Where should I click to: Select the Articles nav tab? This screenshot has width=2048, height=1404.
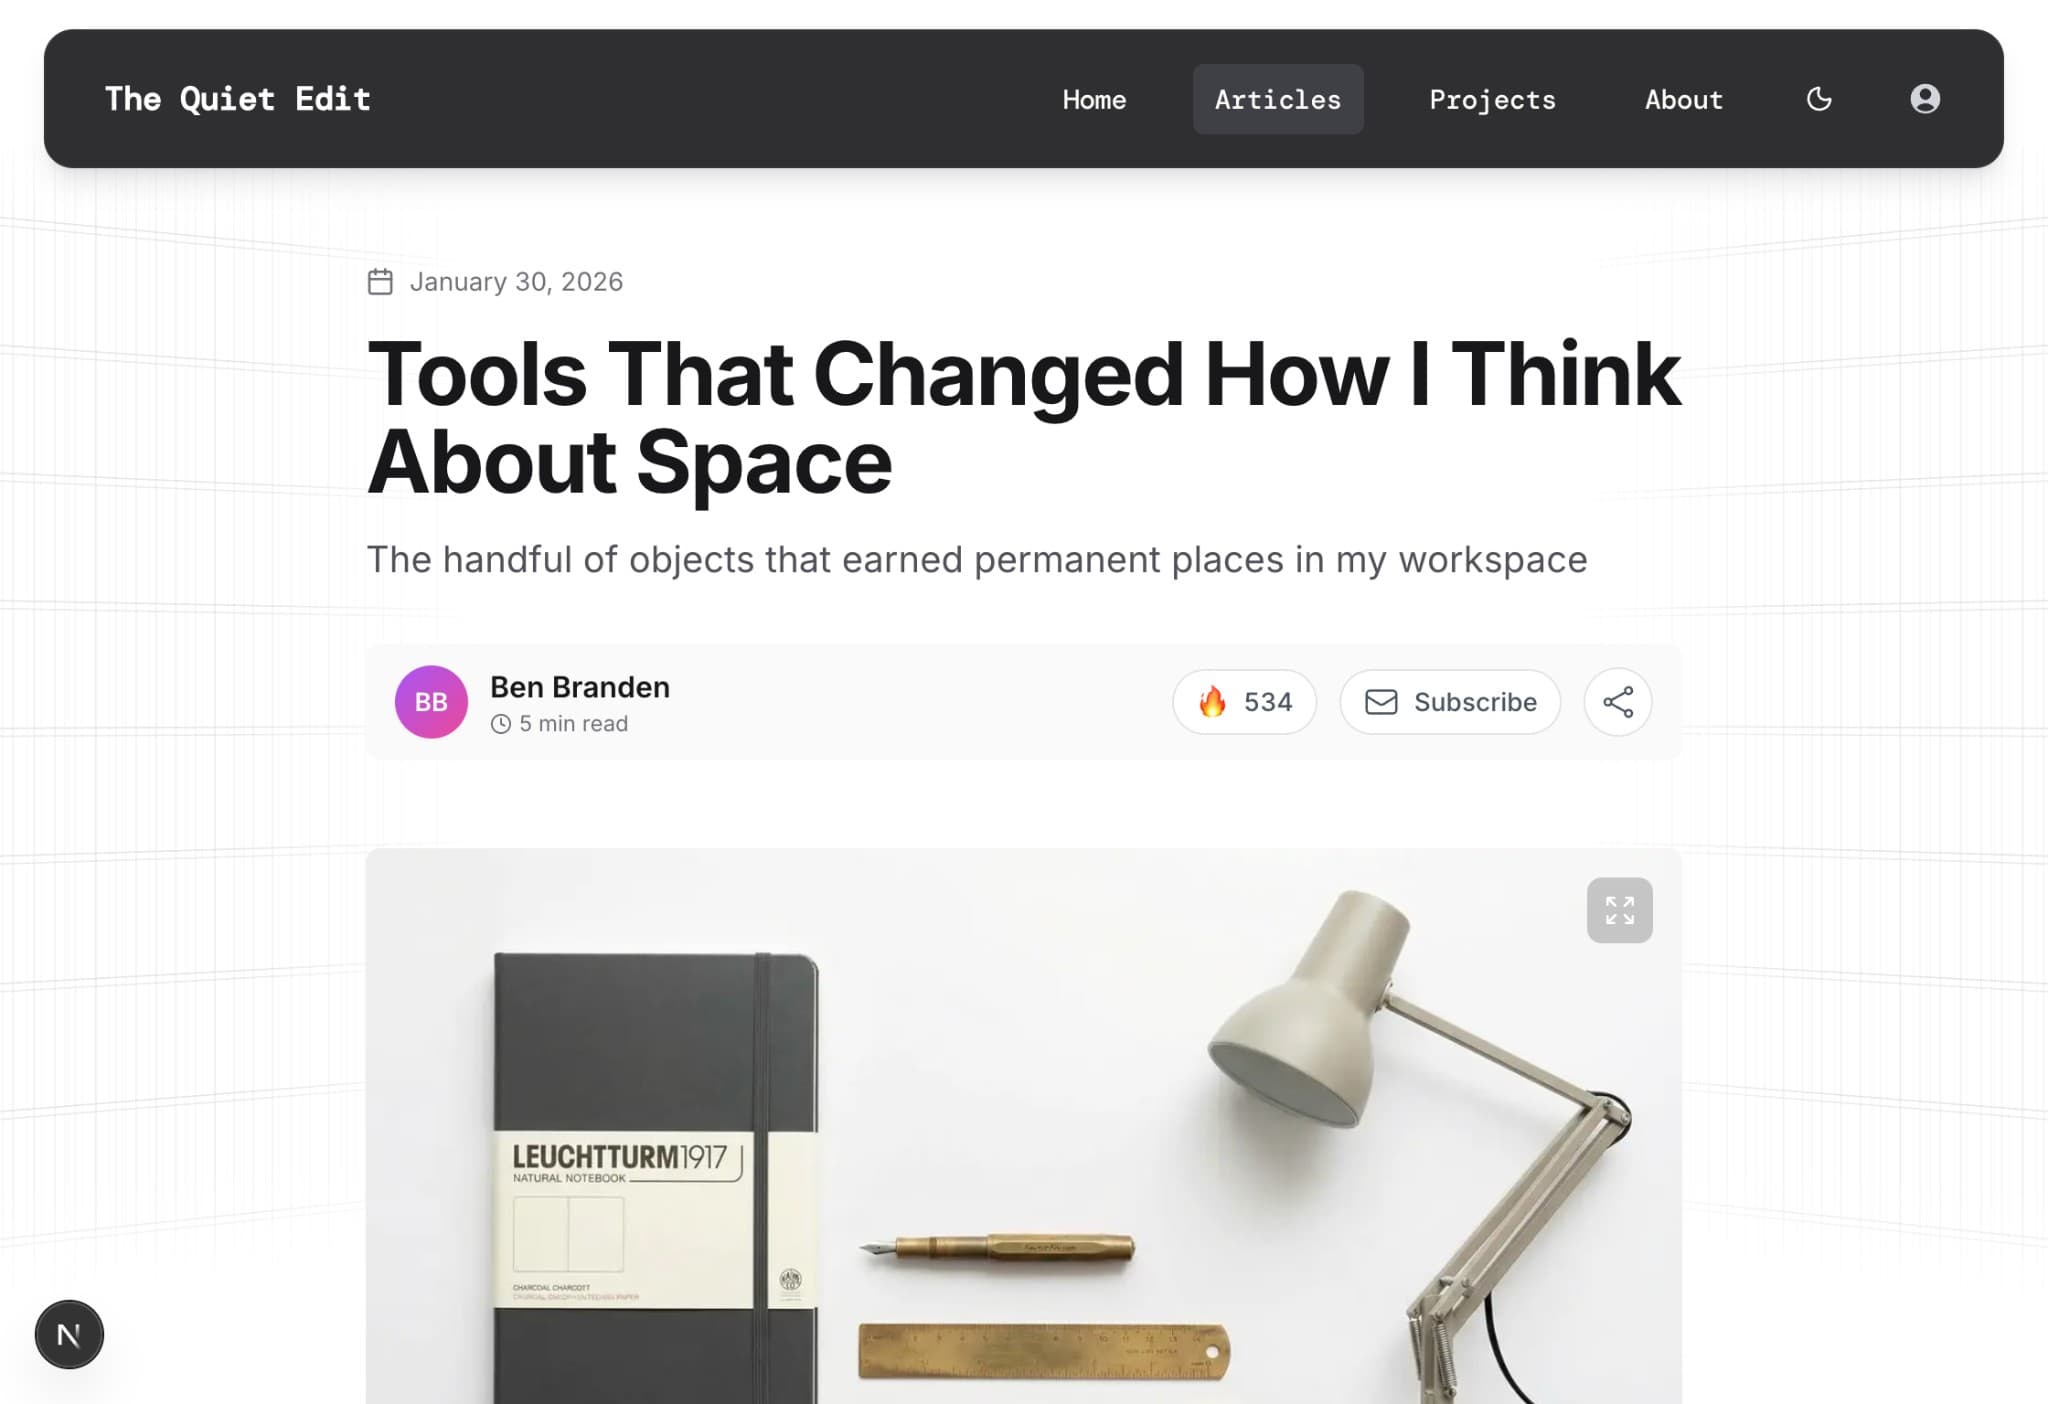click(x=1278, y=99)
